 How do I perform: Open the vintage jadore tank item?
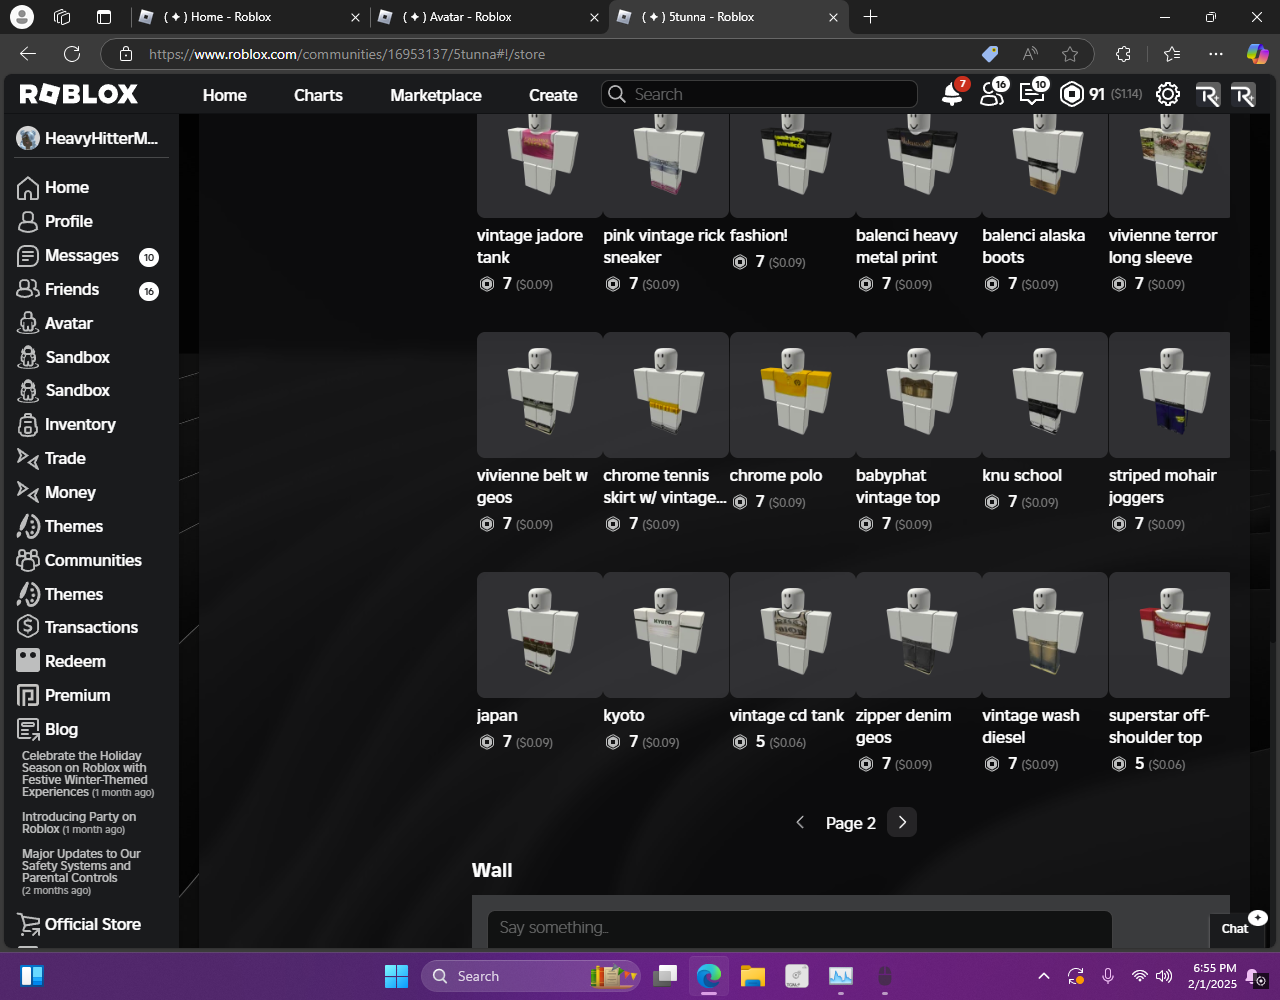coord(539,166)
